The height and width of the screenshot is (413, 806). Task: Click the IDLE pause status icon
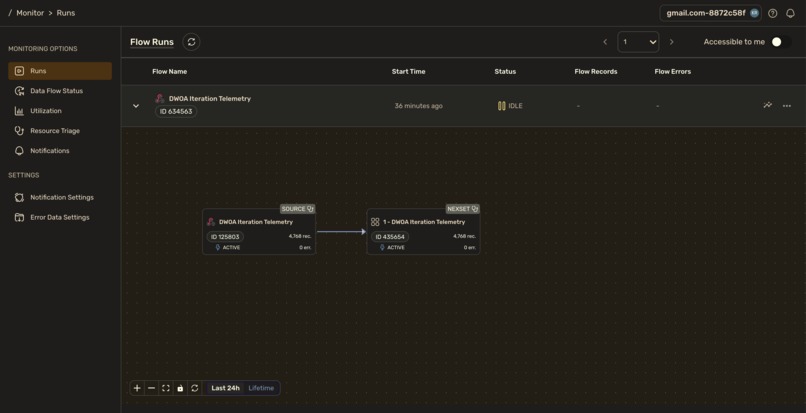(x=501, y=106)
